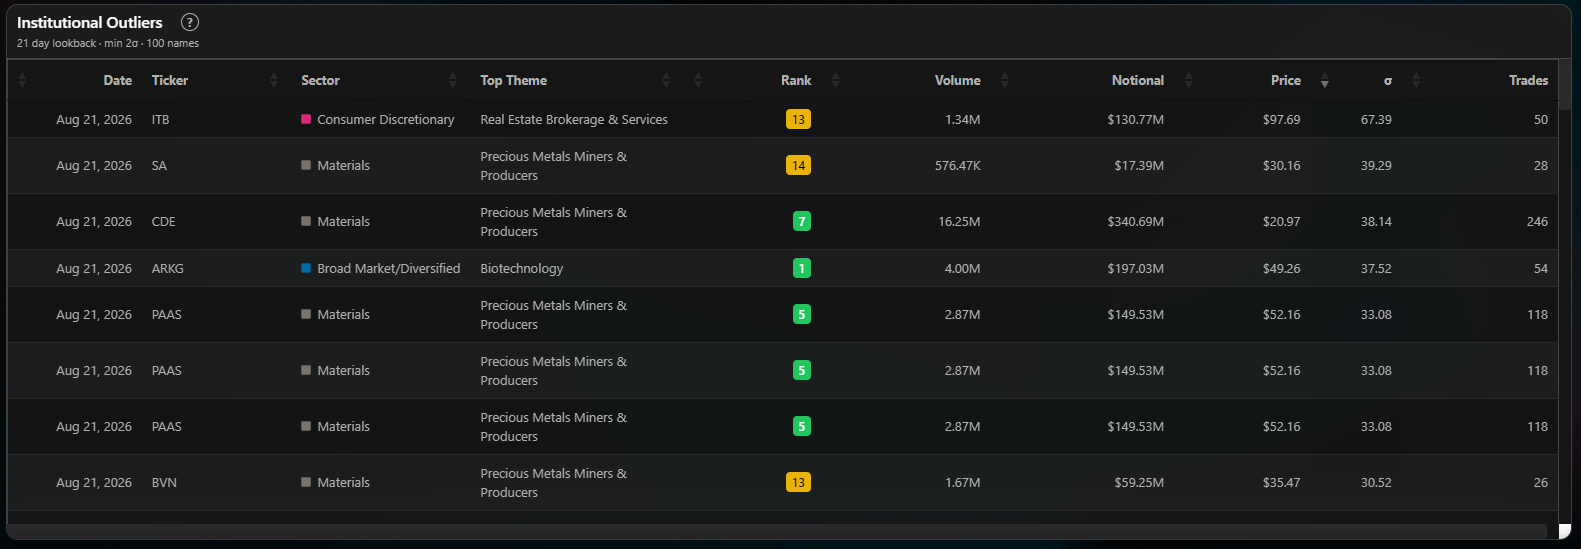This screenshot has height=549, width=1581.
Task: Sort by the Notional column arrows
Action: [1188, 80]
